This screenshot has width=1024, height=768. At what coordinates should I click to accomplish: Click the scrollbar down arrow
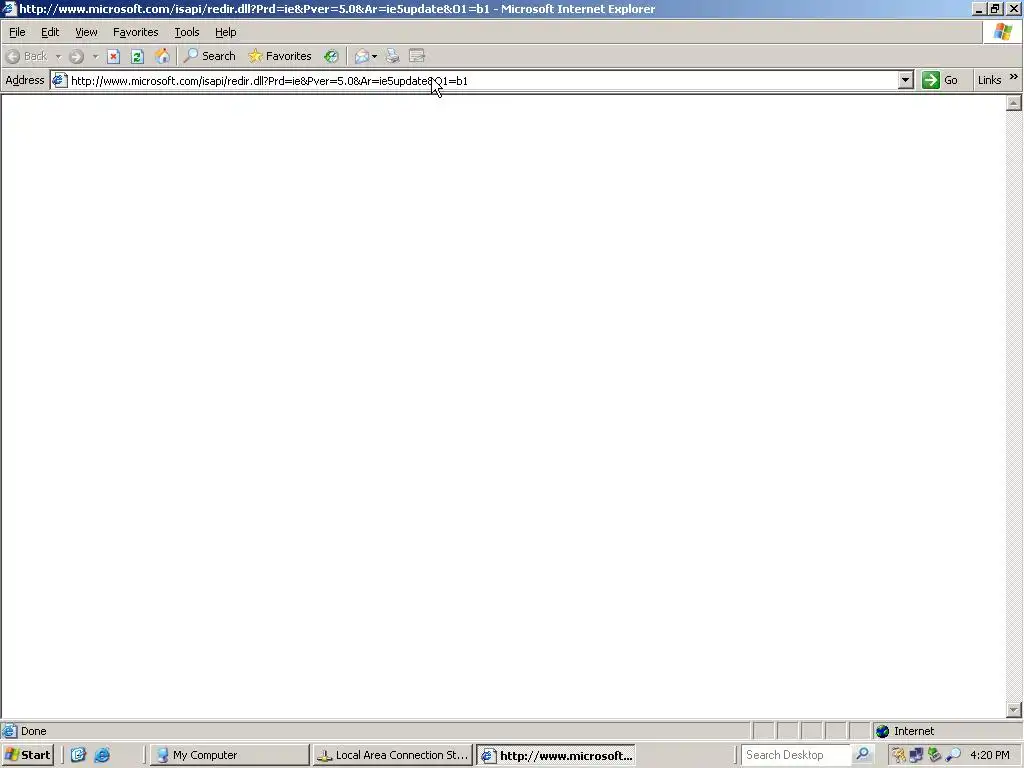(x=1014, y=710)
